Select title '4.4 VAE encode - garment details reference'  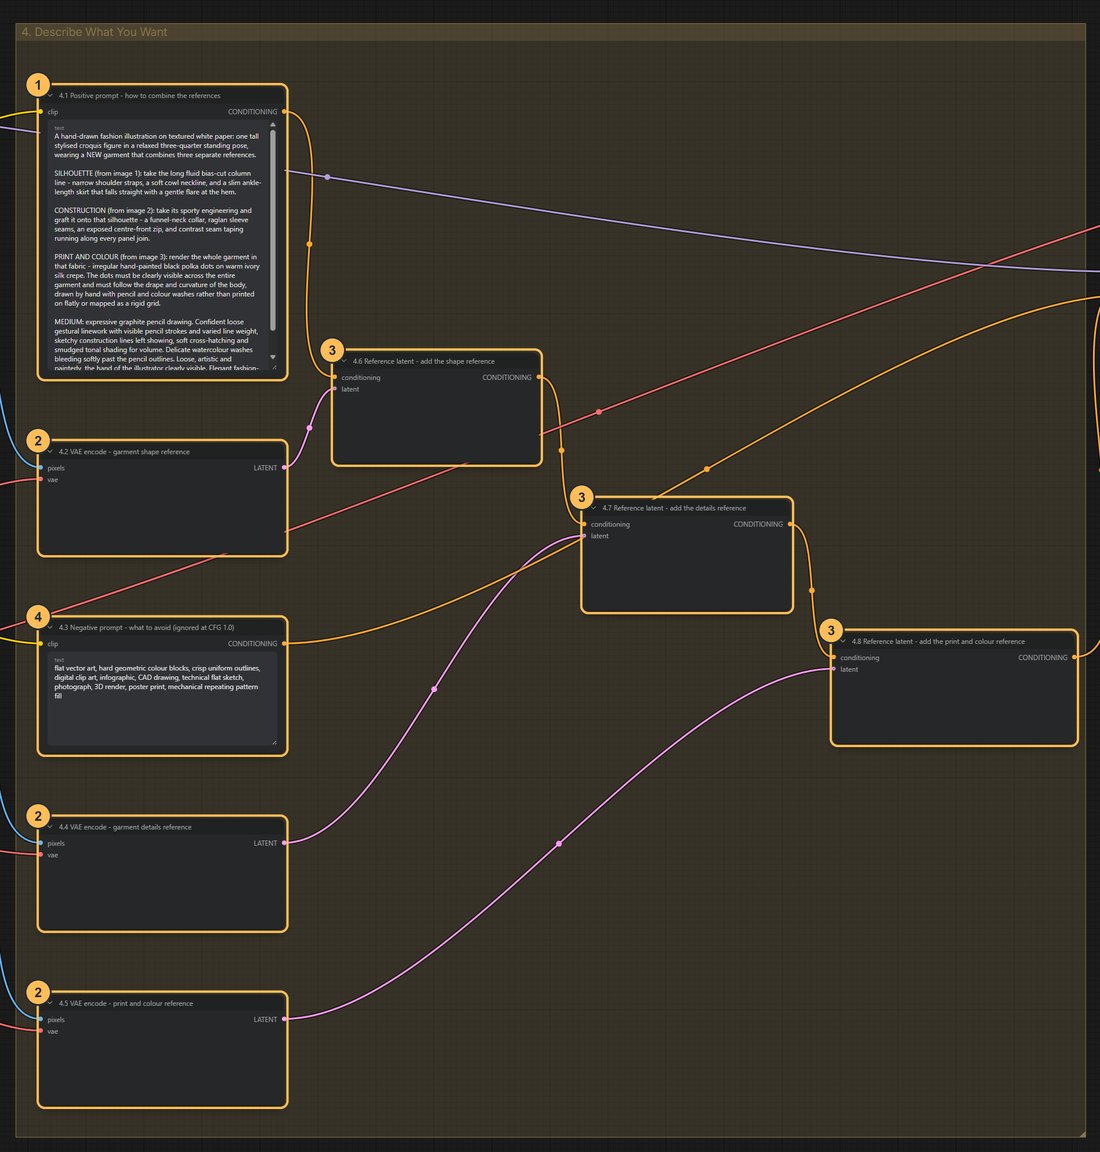pos(125,827)
